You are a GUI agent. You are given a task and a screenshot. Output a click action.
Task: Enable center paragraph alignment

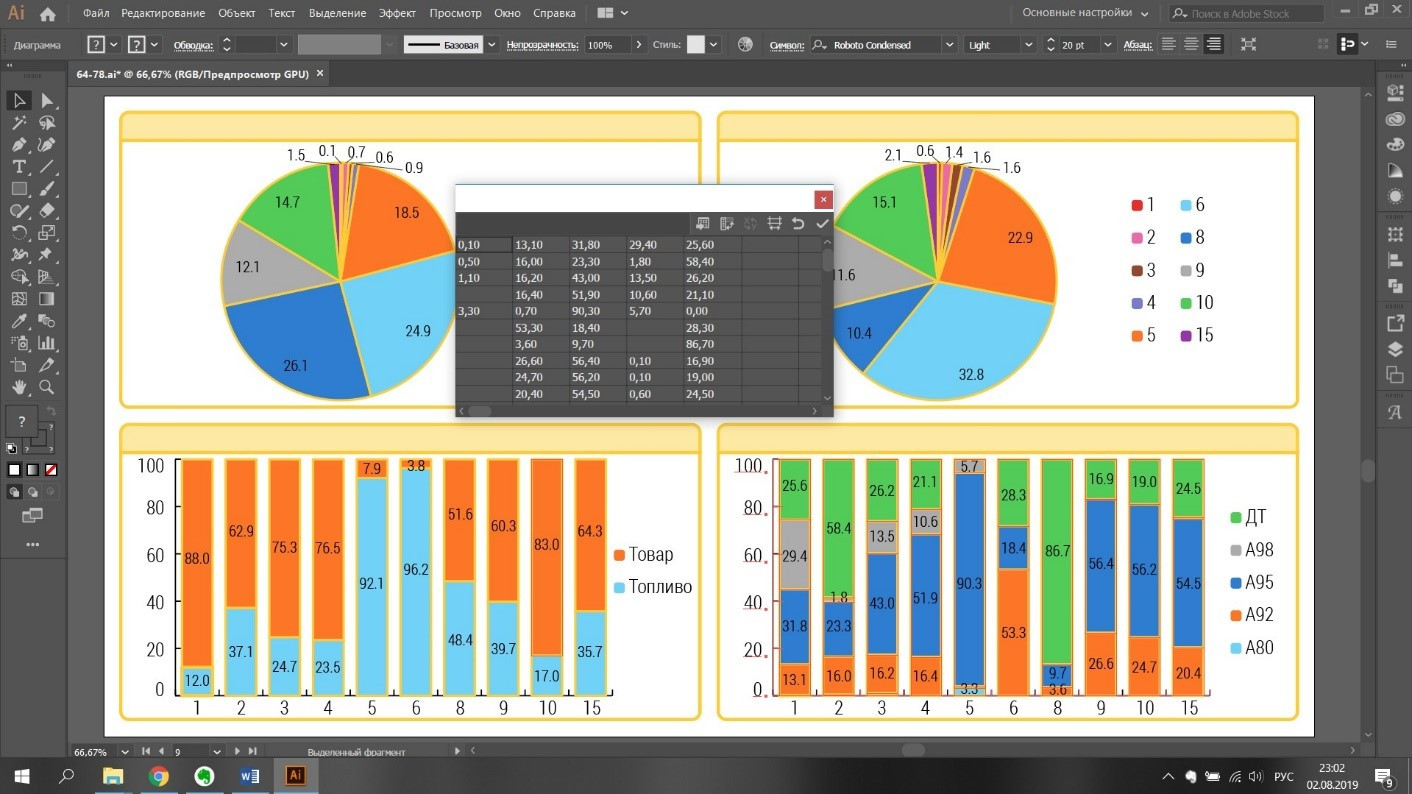click(1191, 45)
